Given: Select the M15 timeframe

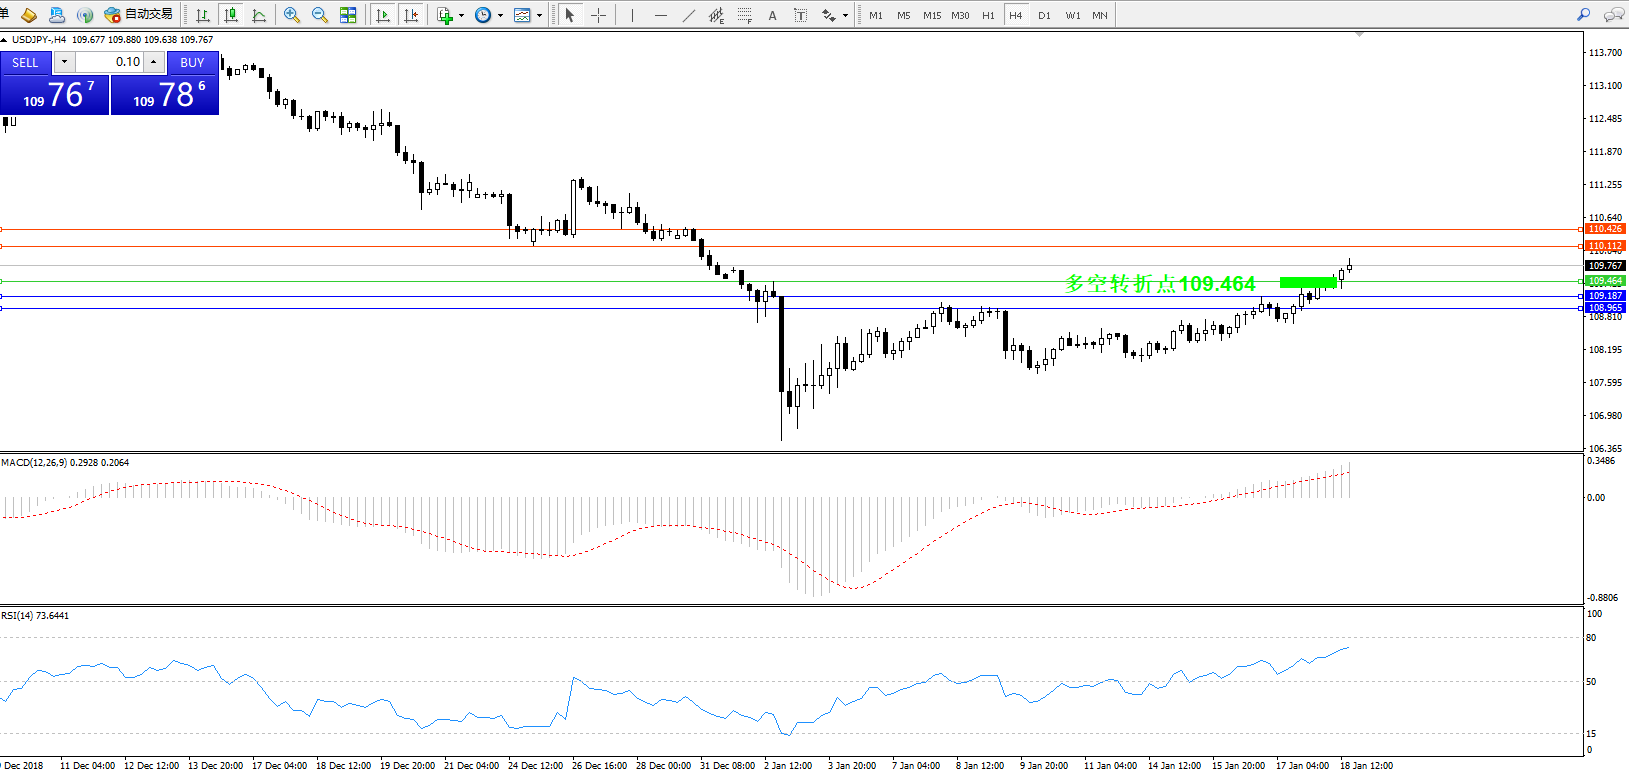Looking at the screenshot, I should (932, 15).
